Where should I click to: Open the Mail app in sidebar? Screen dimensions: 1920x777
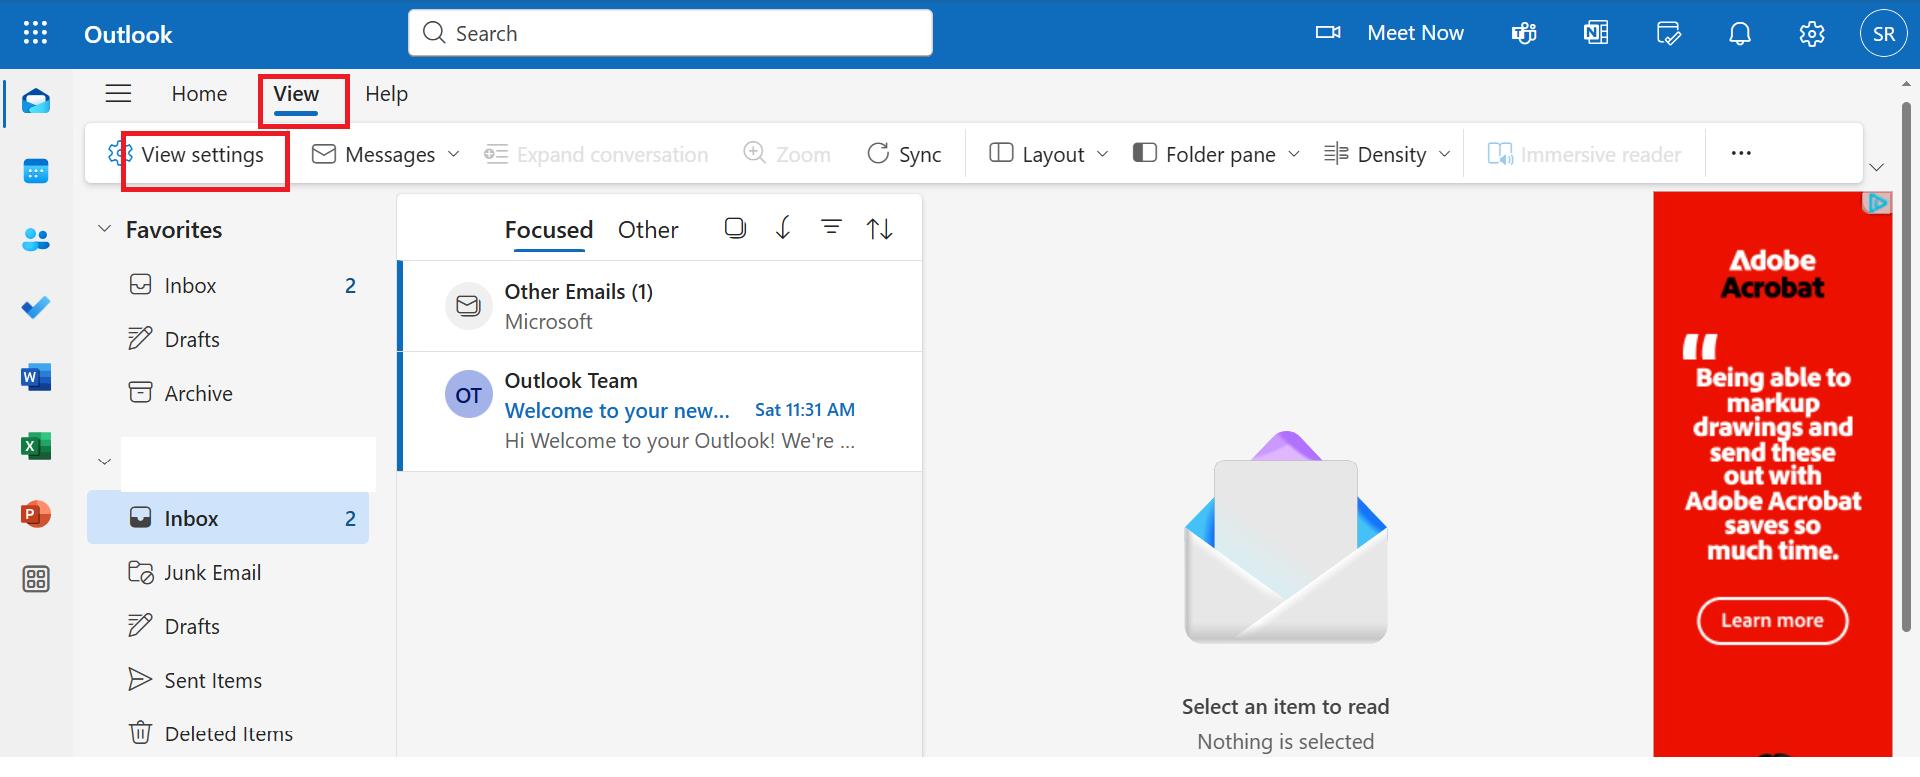coord(36,101)
